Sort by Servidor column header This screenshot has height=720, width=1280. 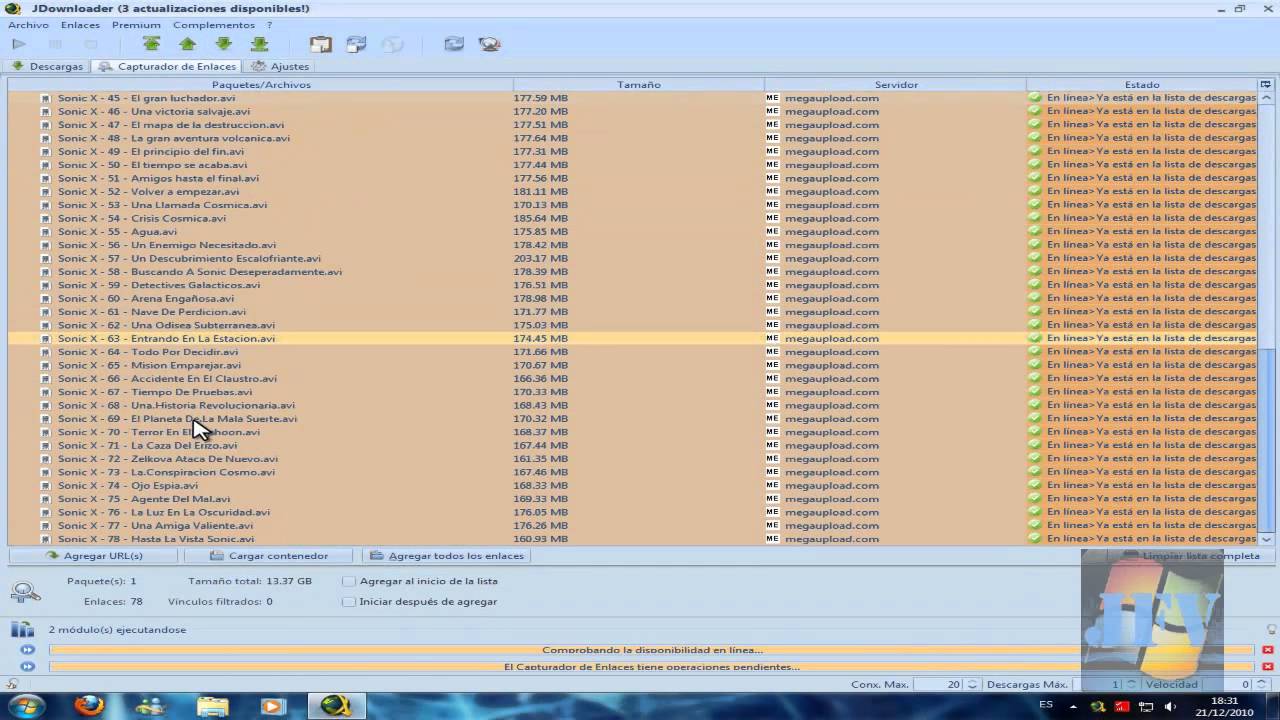[896, 85]
